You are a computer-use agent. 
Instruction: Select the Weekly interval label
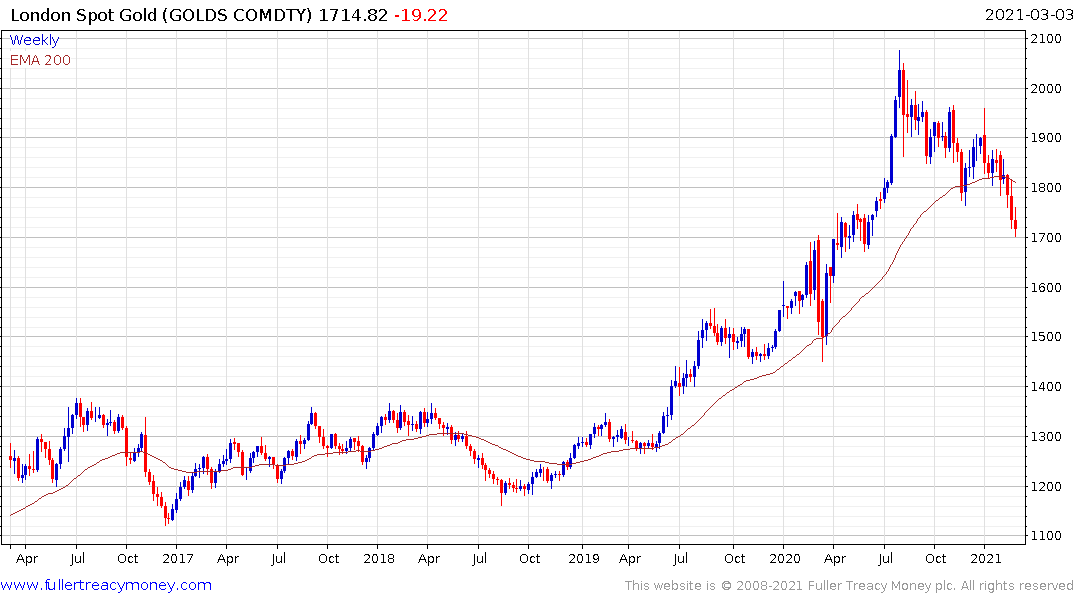point(34,40)
